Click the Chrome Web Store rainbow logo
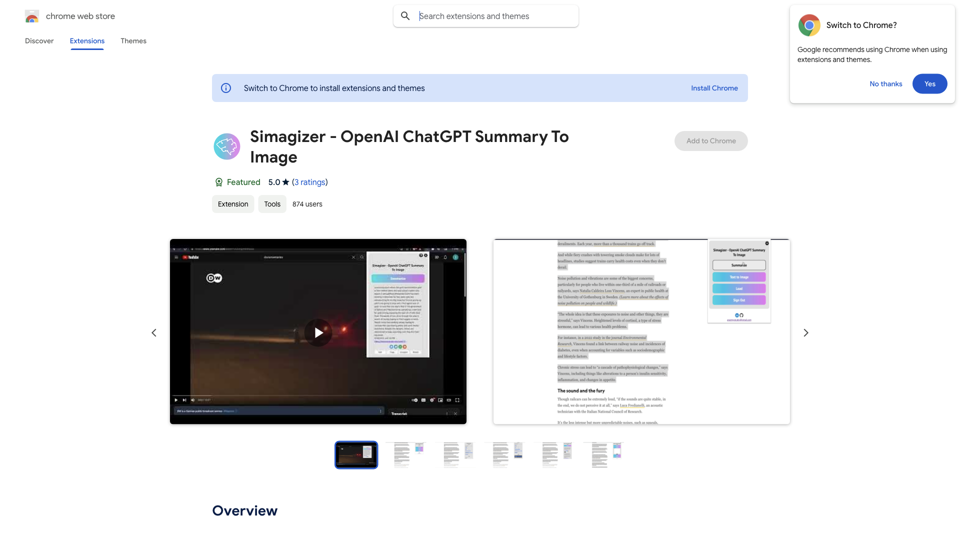Screen dimensions: 960x540 tap(32, 17)
